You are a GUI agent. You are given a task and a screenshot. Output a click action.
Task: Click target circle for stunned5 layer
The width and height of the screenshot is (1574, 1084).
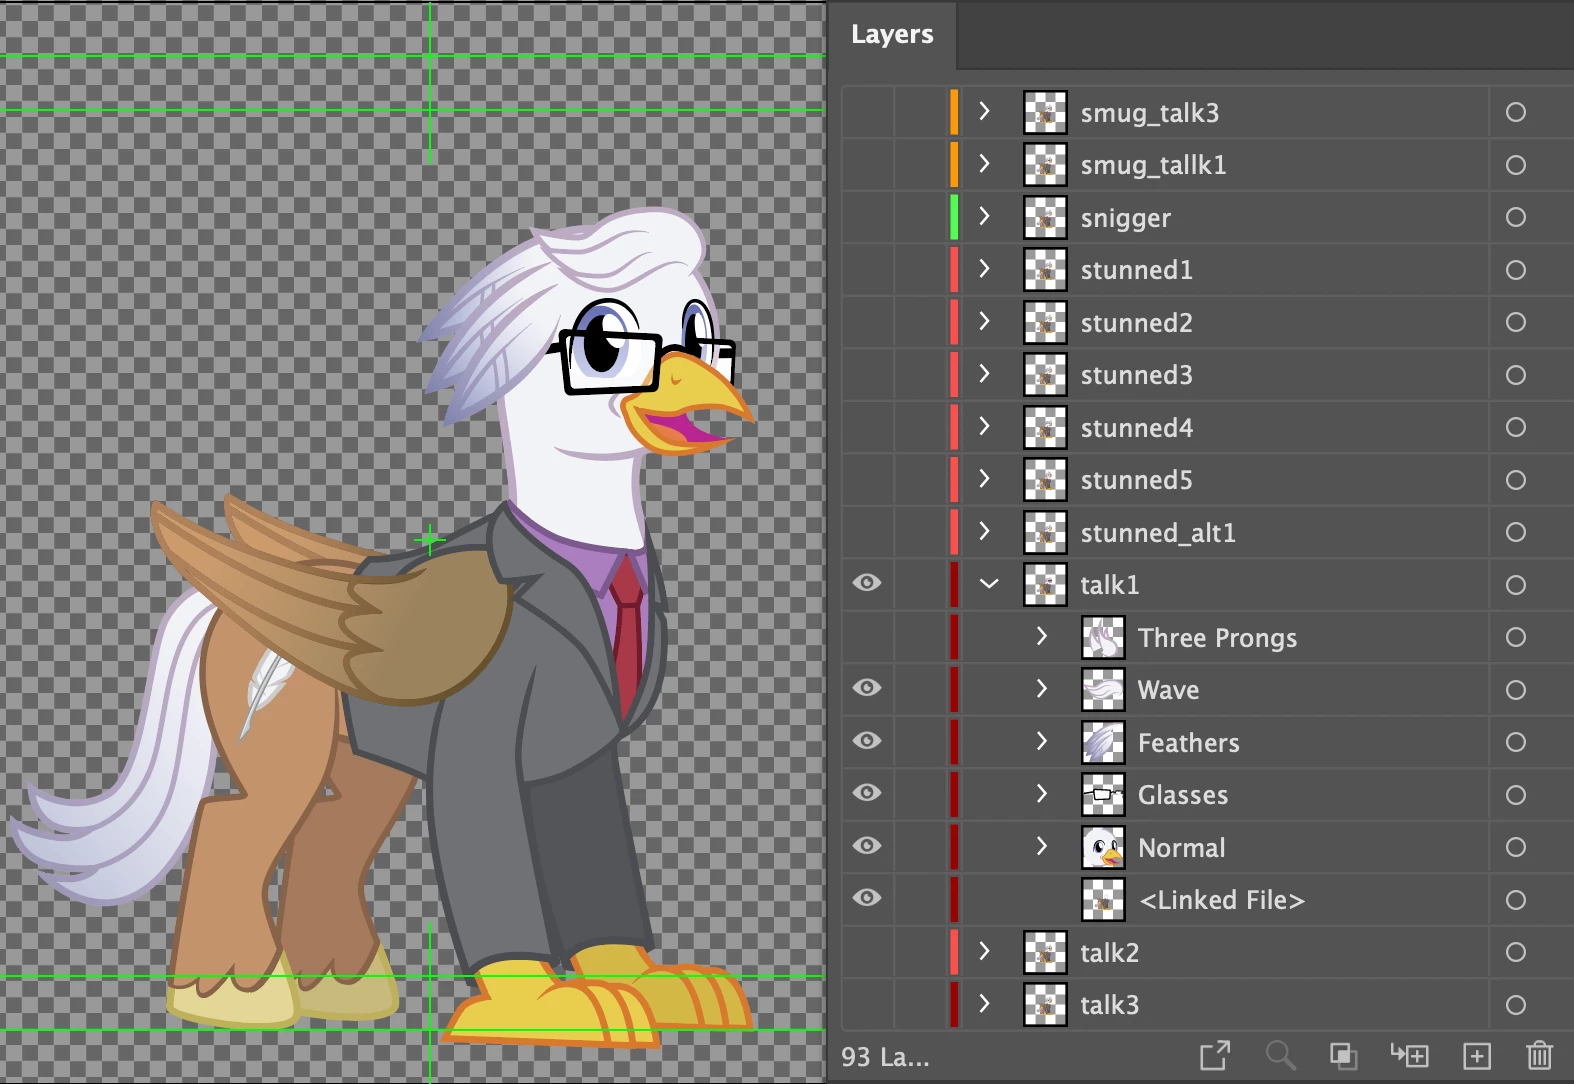(1516, 480)
